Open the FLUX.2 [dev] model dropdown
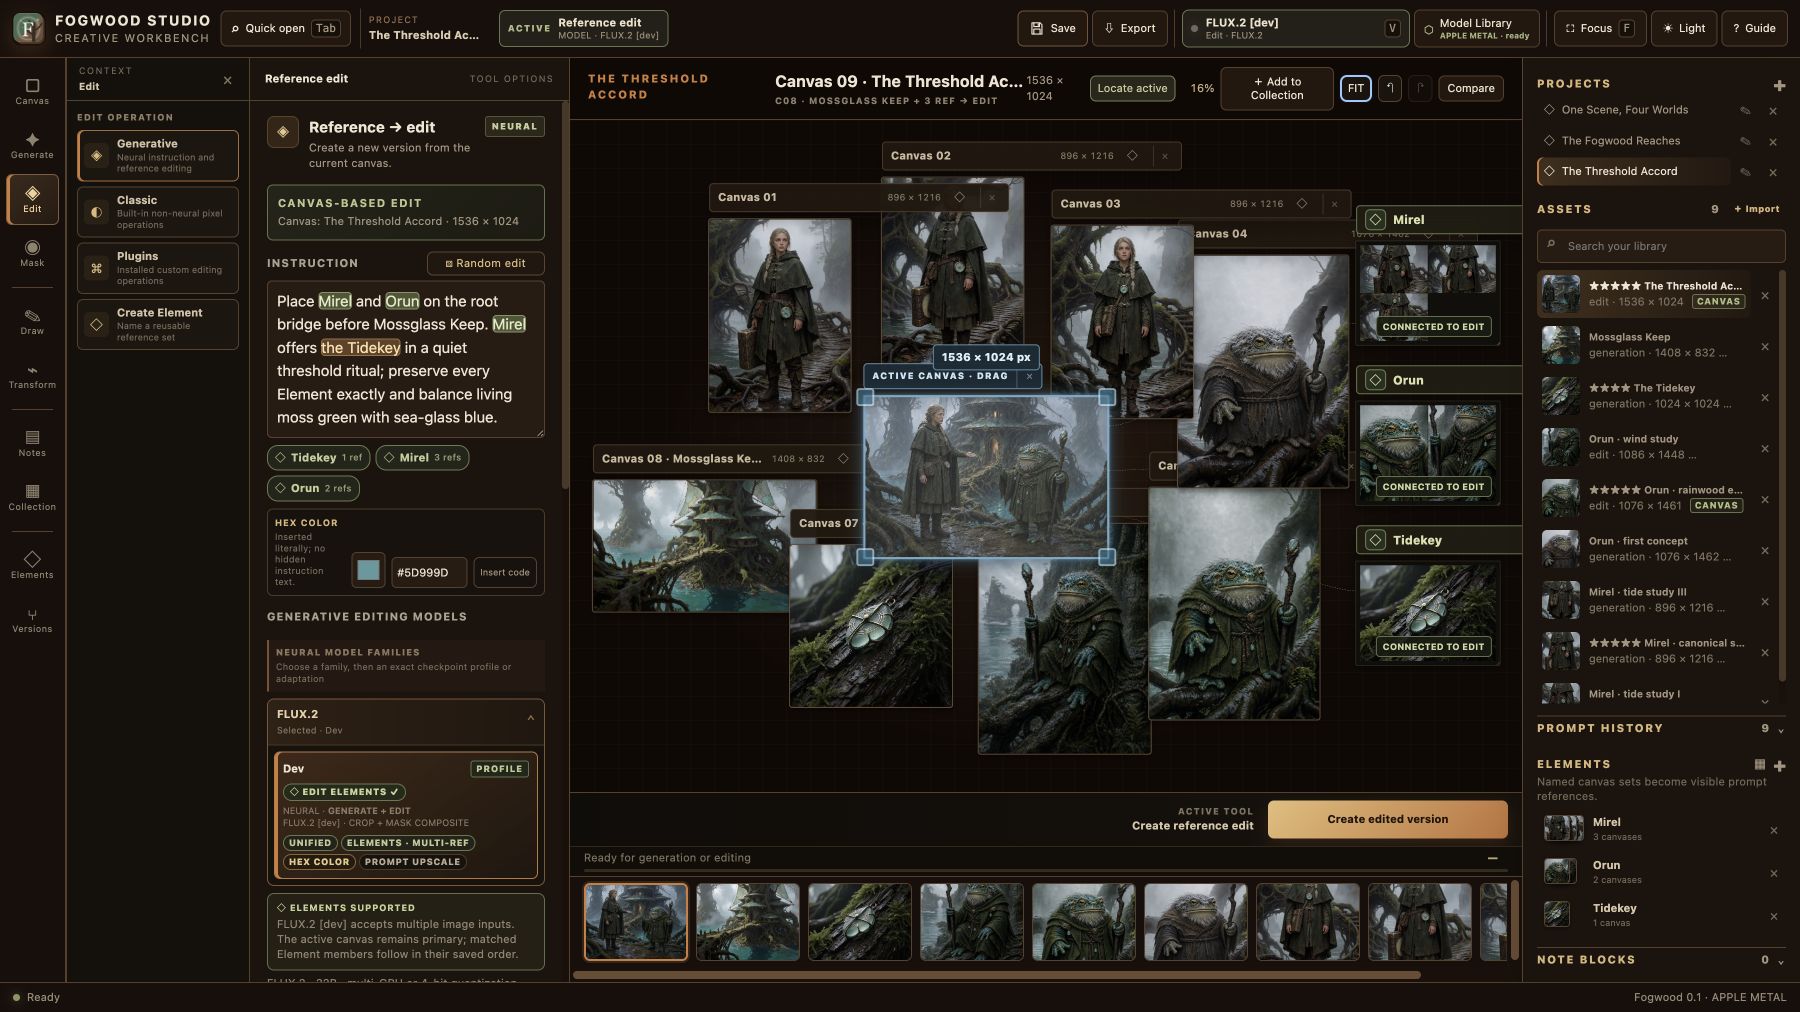This screenshot has width=1800, height=1012. point(1295,28)
